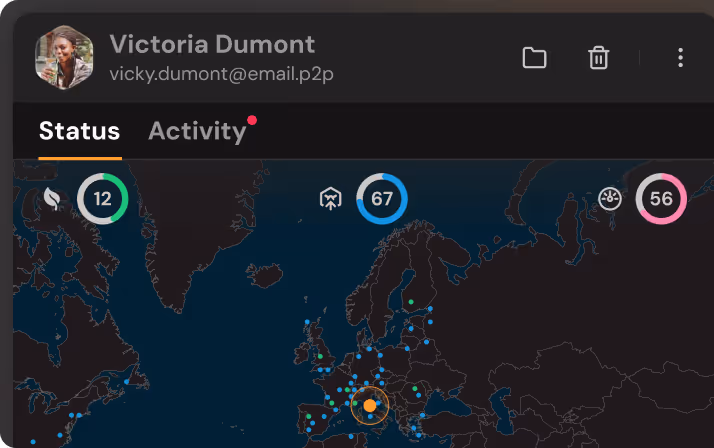Click Victoria Dumont's profile avatar
The image size is (714, 448).
point(64,57)
